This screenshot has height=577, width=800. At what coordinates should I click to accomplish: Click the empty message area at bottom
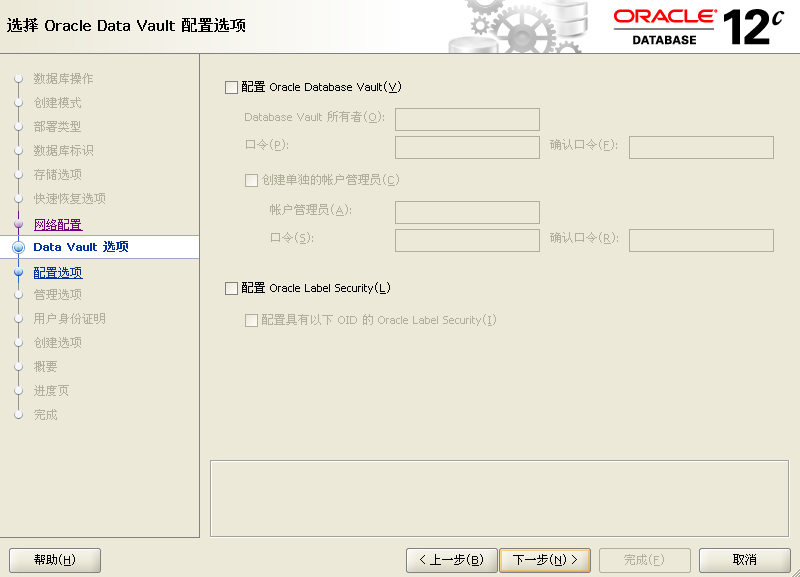click(499, 498)
